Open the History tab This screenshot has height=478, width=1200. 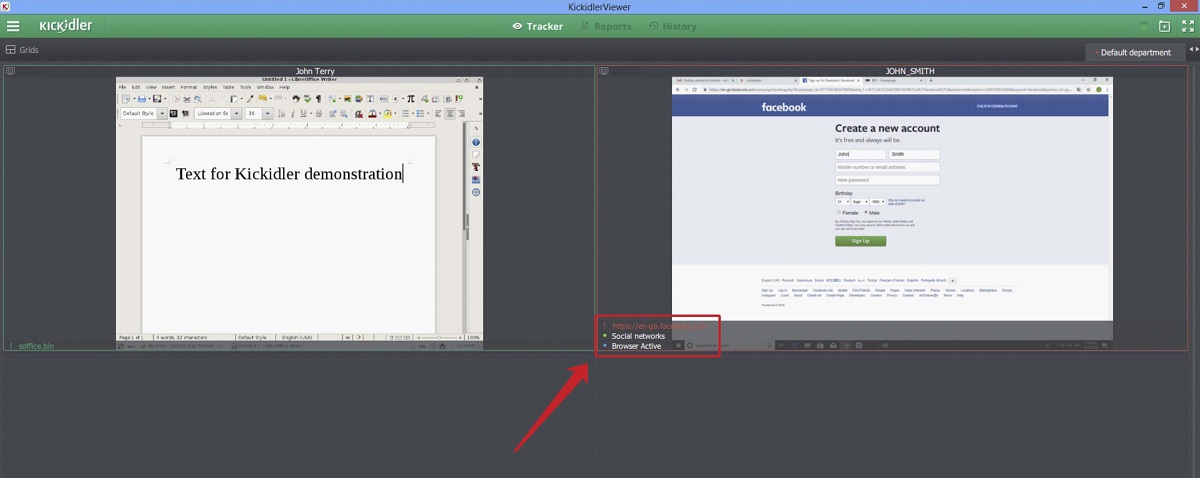672,26
